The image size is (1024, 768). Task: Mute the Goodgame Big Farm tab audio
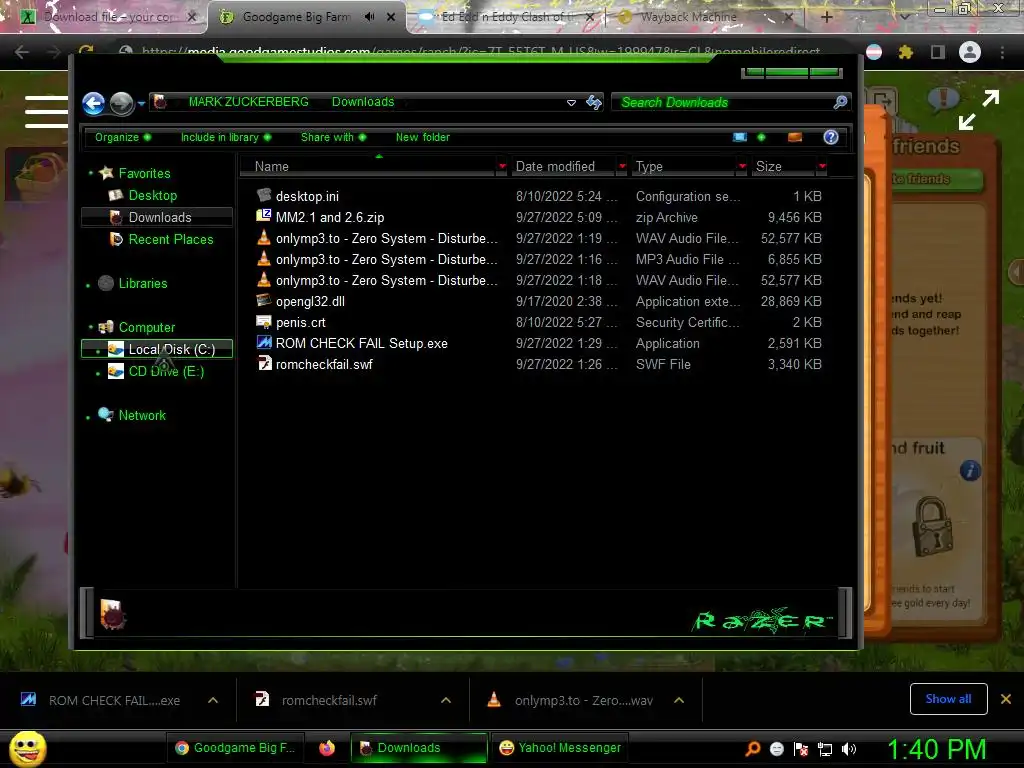[369, 17]
